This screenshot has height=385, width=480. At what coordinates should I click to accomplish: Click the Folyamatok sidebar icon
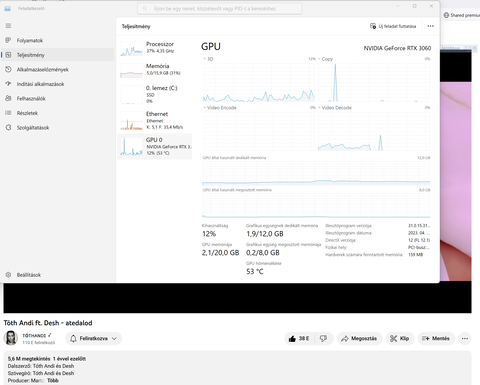click(x=8, y=40)
